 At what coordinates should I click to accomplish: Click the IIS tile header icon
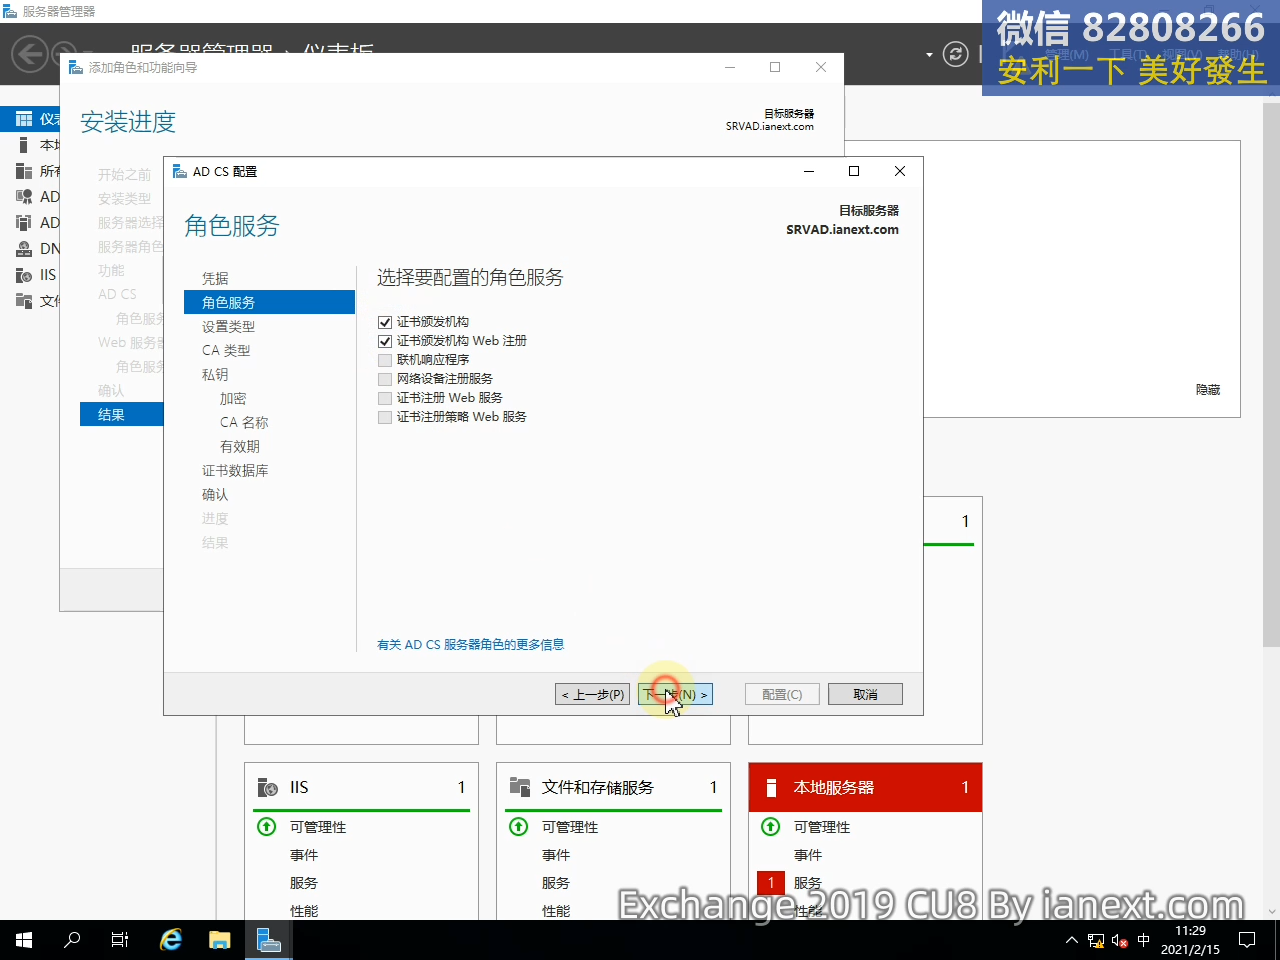tap(267, 788)
